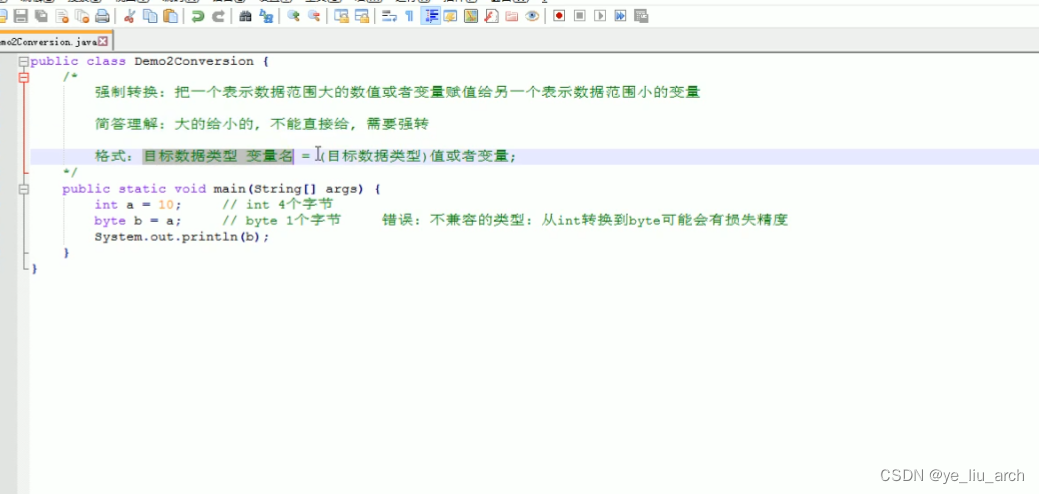Toggle the Word Wrap toolbar button
Screen dimensions: 1039x494
click(x=390, y=16)
